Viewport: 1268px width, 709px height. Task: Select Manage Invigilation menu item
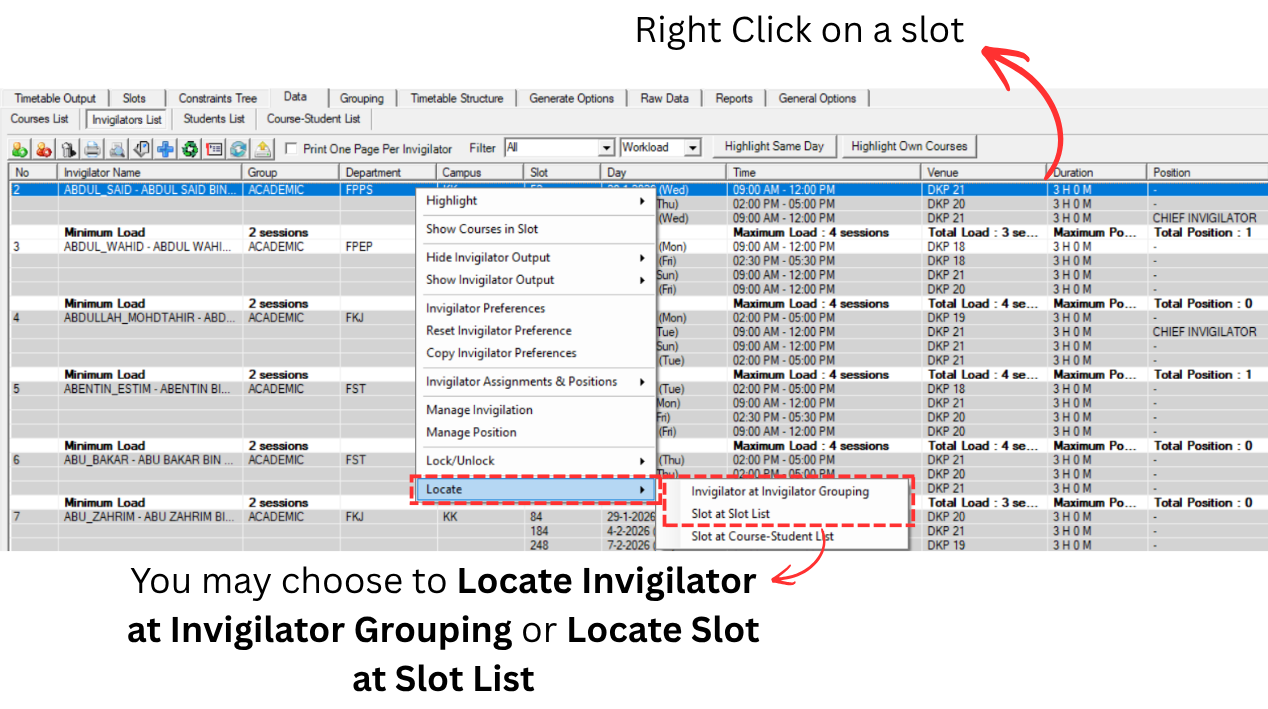[x=535, y=410]
